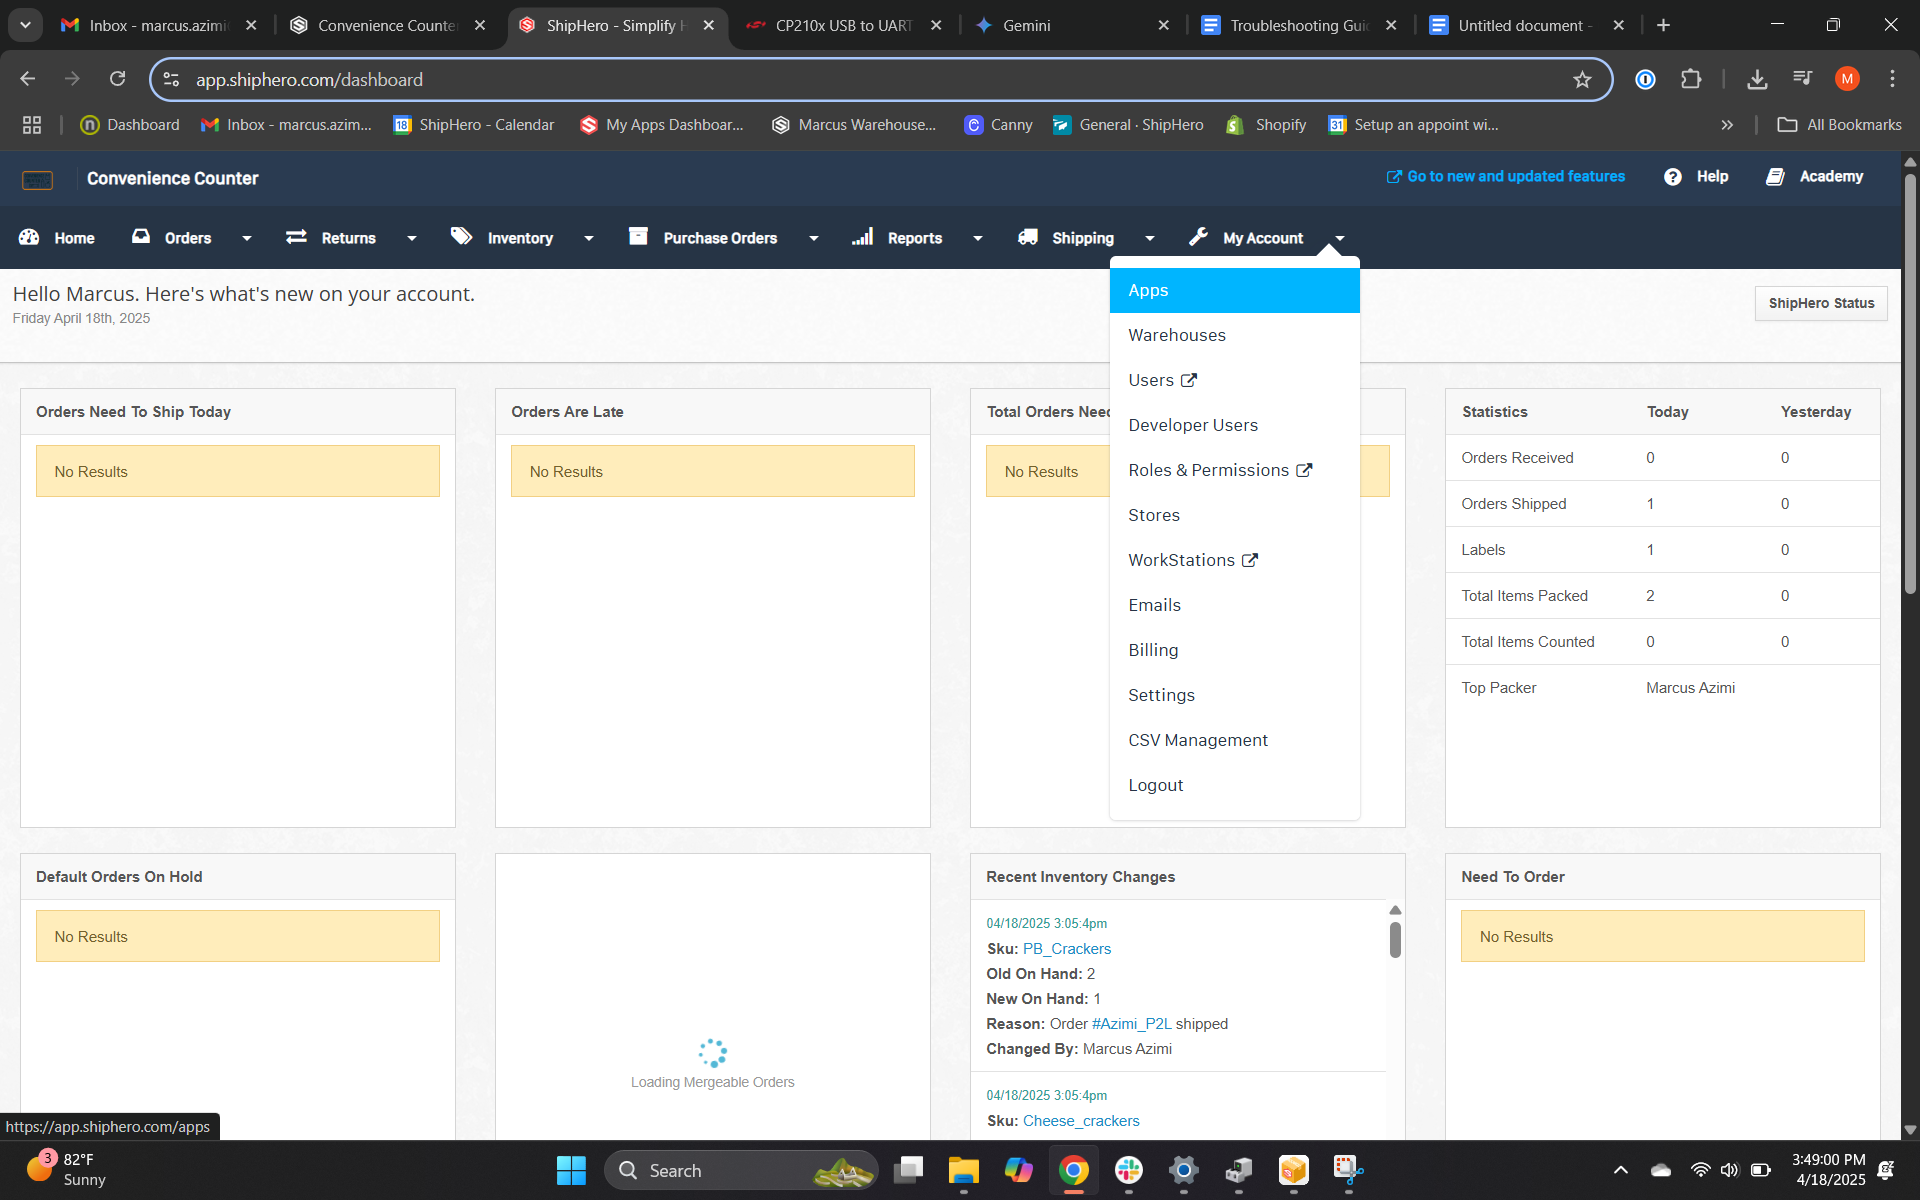The image size is (1920, 1200).
Task: Open Emails from the My Account menu
Action: pyautogui.click(x=1234, y=605)
